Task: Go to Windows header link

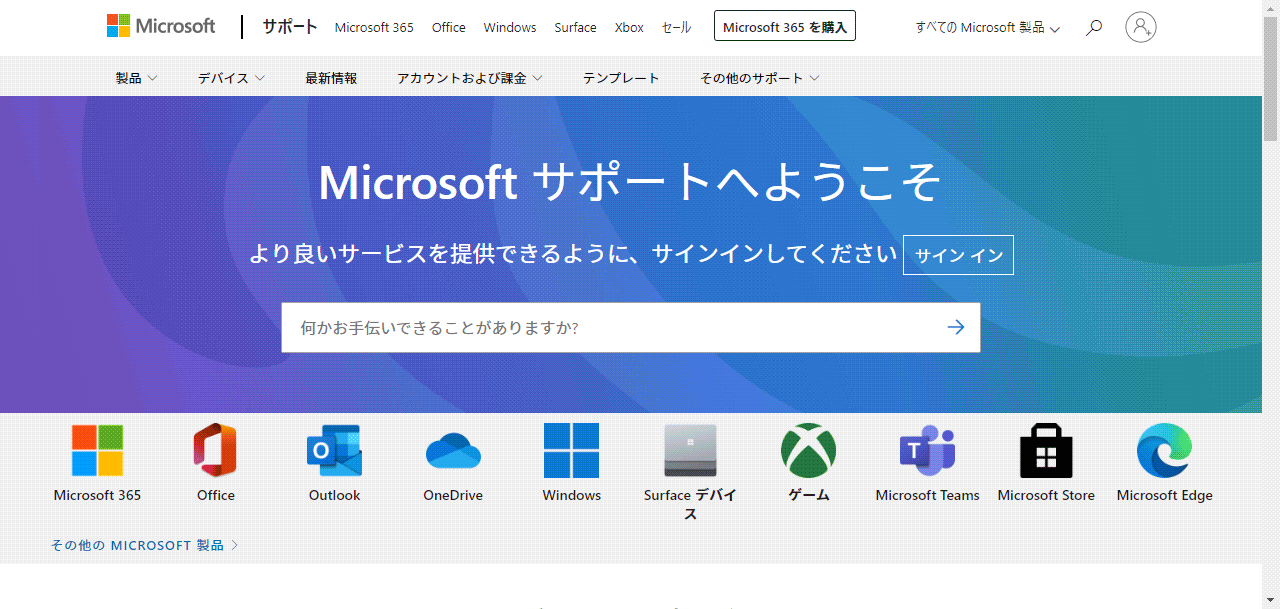Action: 510,27
